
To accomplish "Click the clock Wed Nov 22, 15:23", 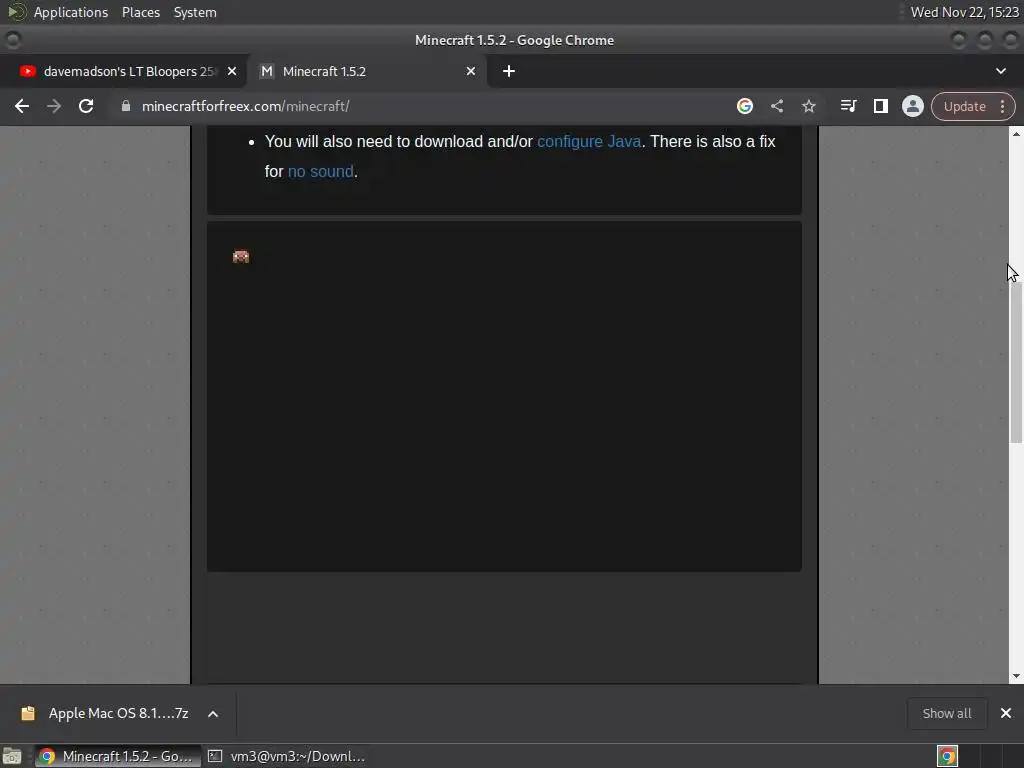I will (965, 12).
